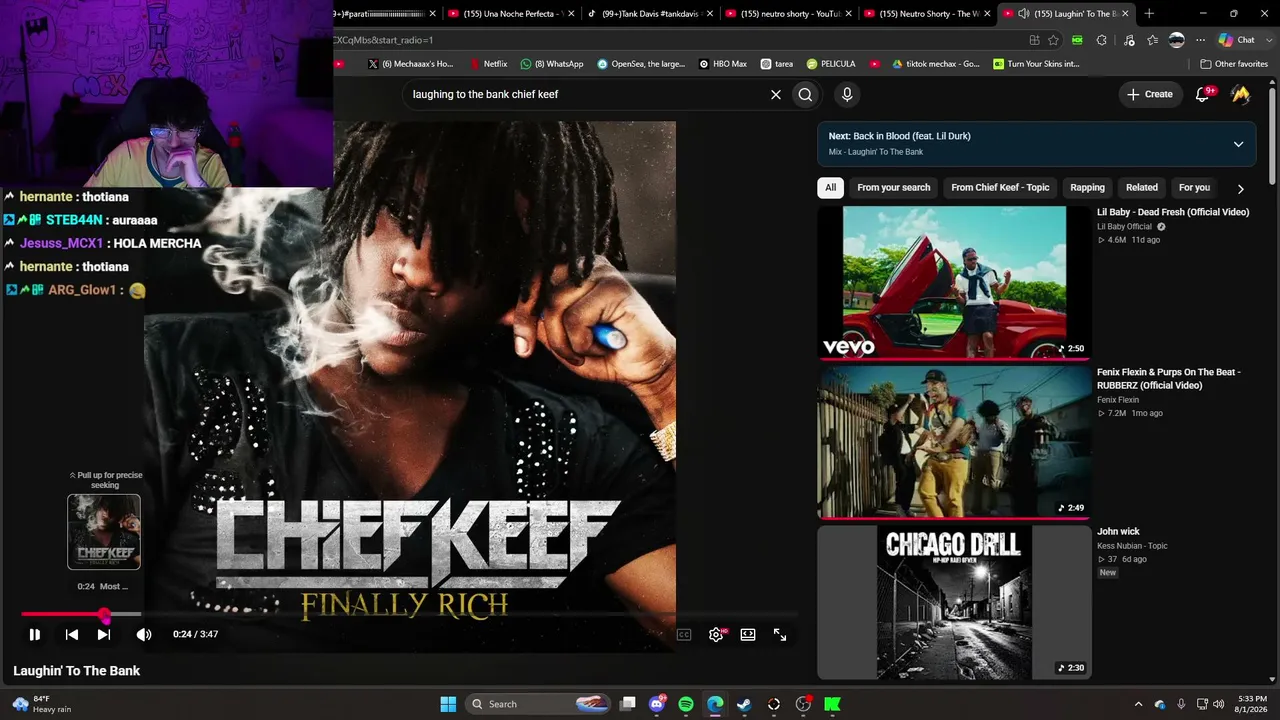The image size is (1280, 720).
Task: Open the HBO Max bookmark
Action: [723, 64]
